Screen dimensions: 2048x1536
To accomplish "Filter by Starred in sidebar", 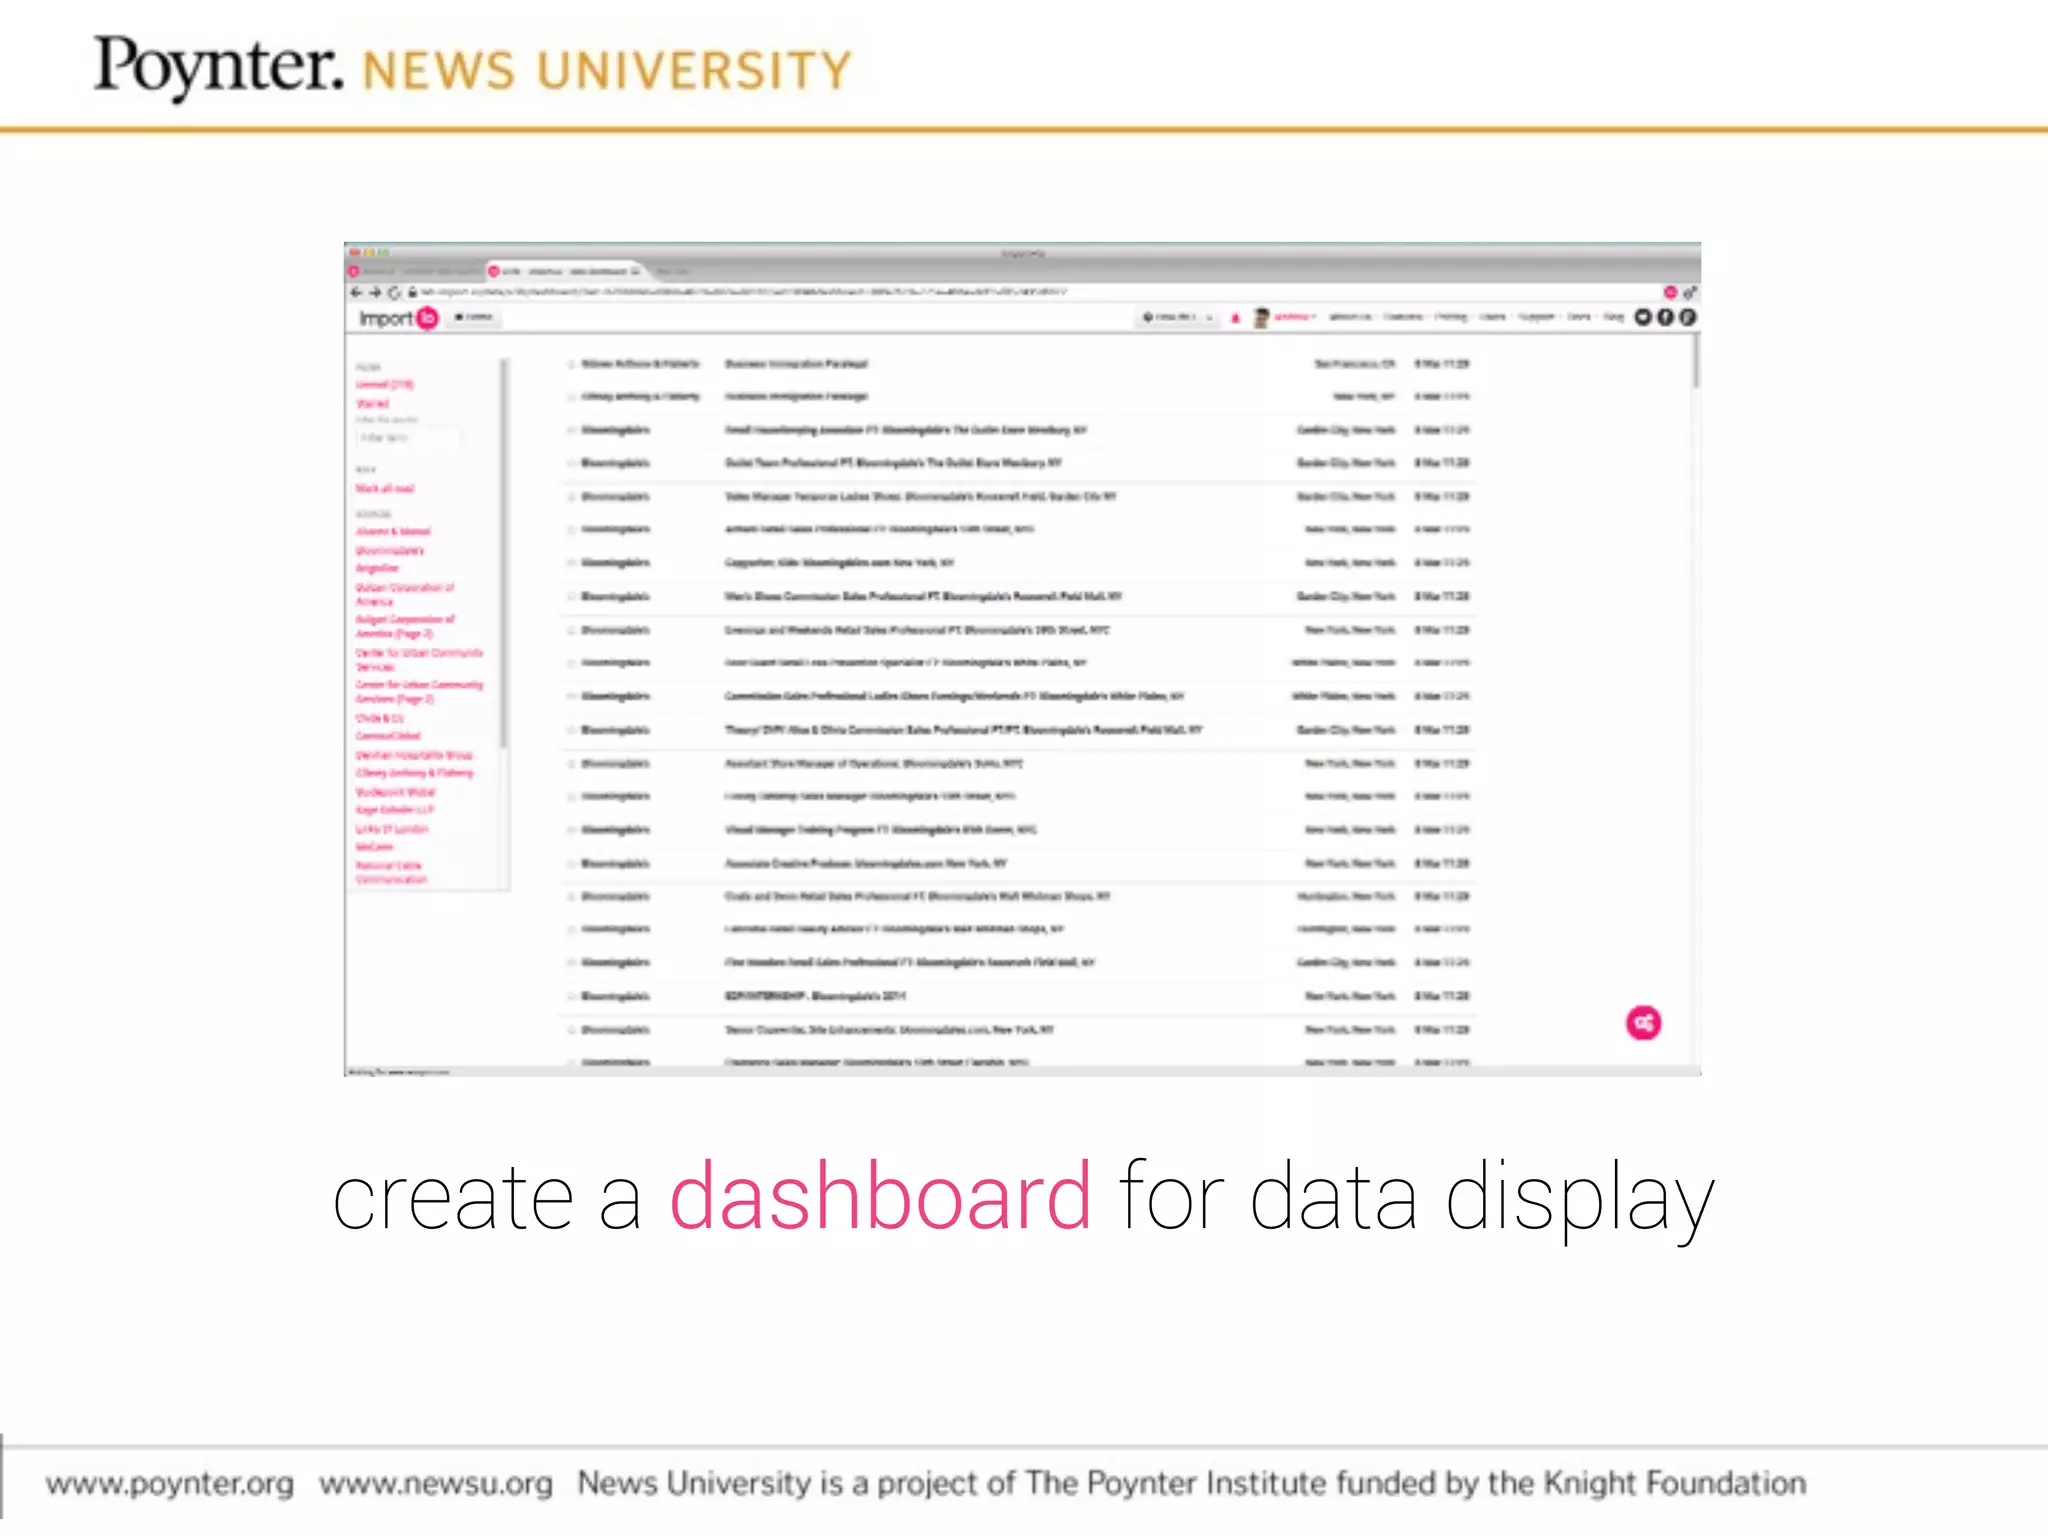I will pyautogui.click(x=373, y=403).
